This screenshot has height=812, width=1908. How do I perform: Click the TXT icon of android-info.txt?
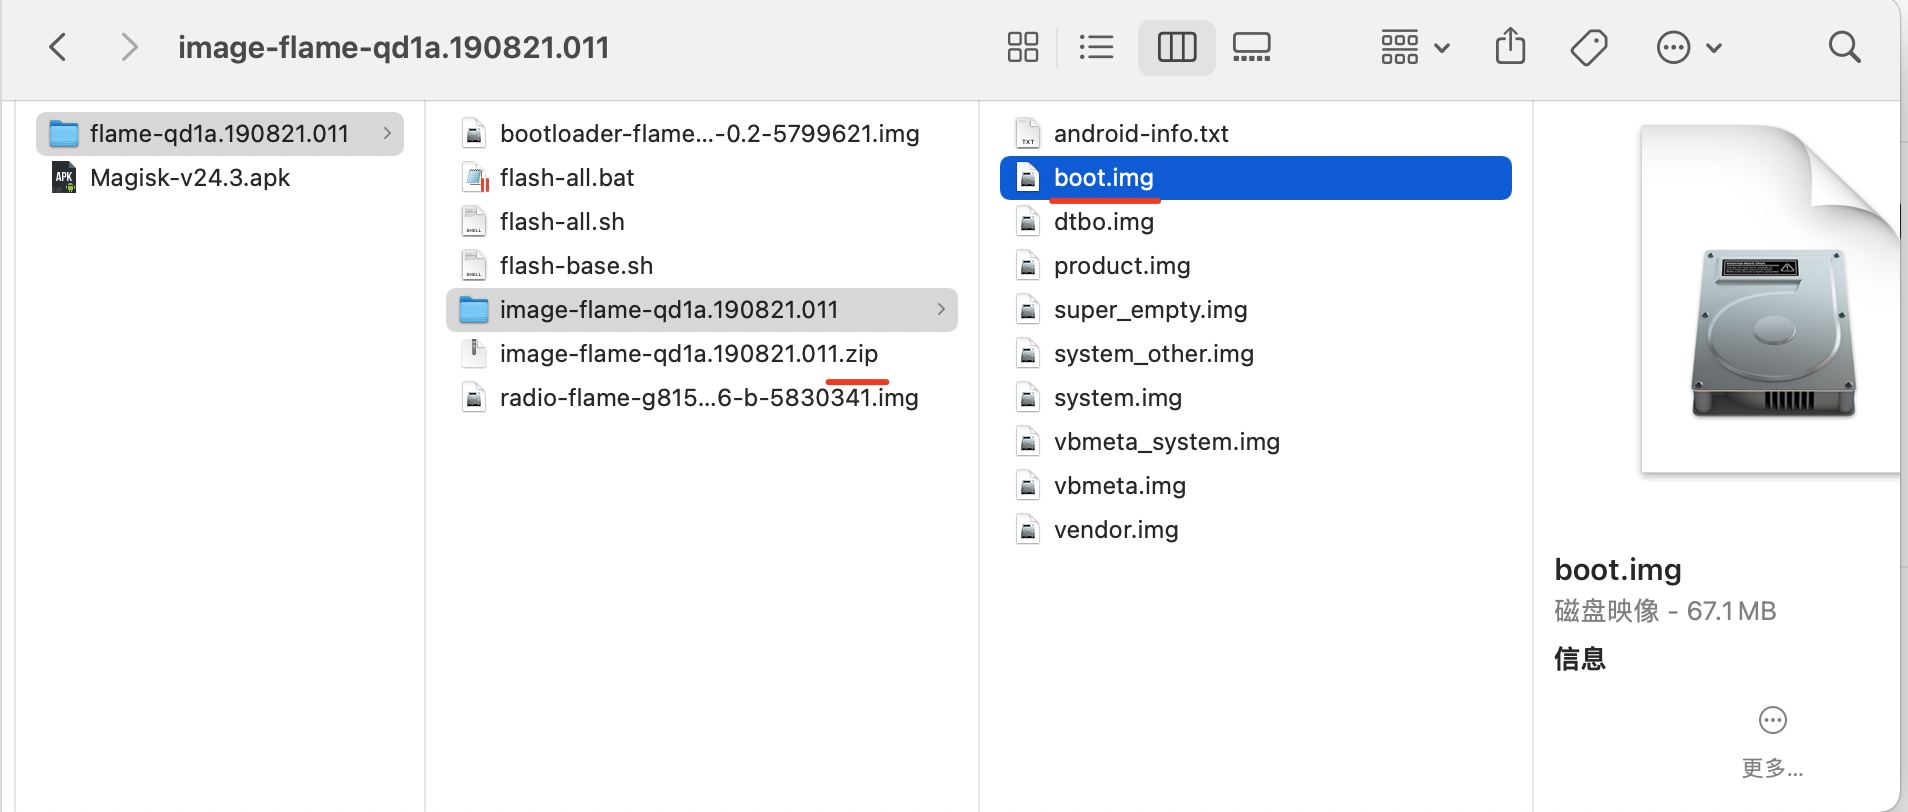[1028, 134]
